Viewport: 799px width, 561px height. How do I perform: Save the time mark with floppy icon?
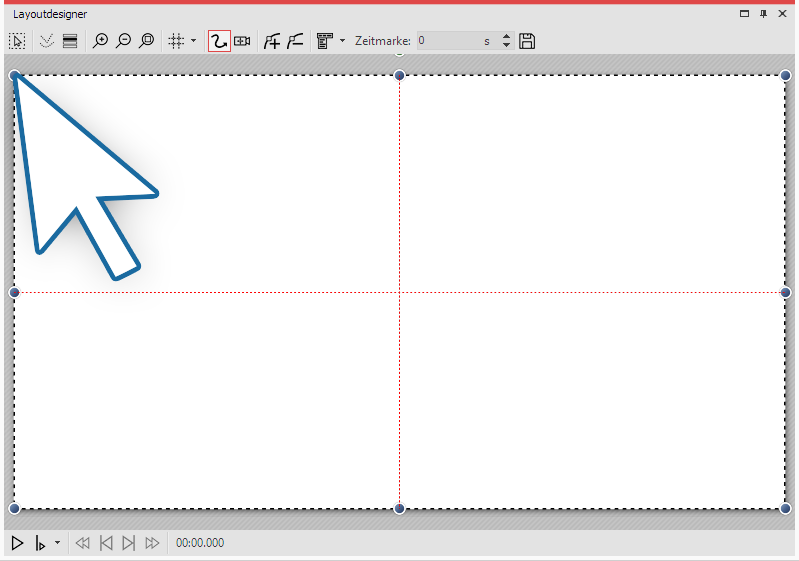[x=528, y=41]
